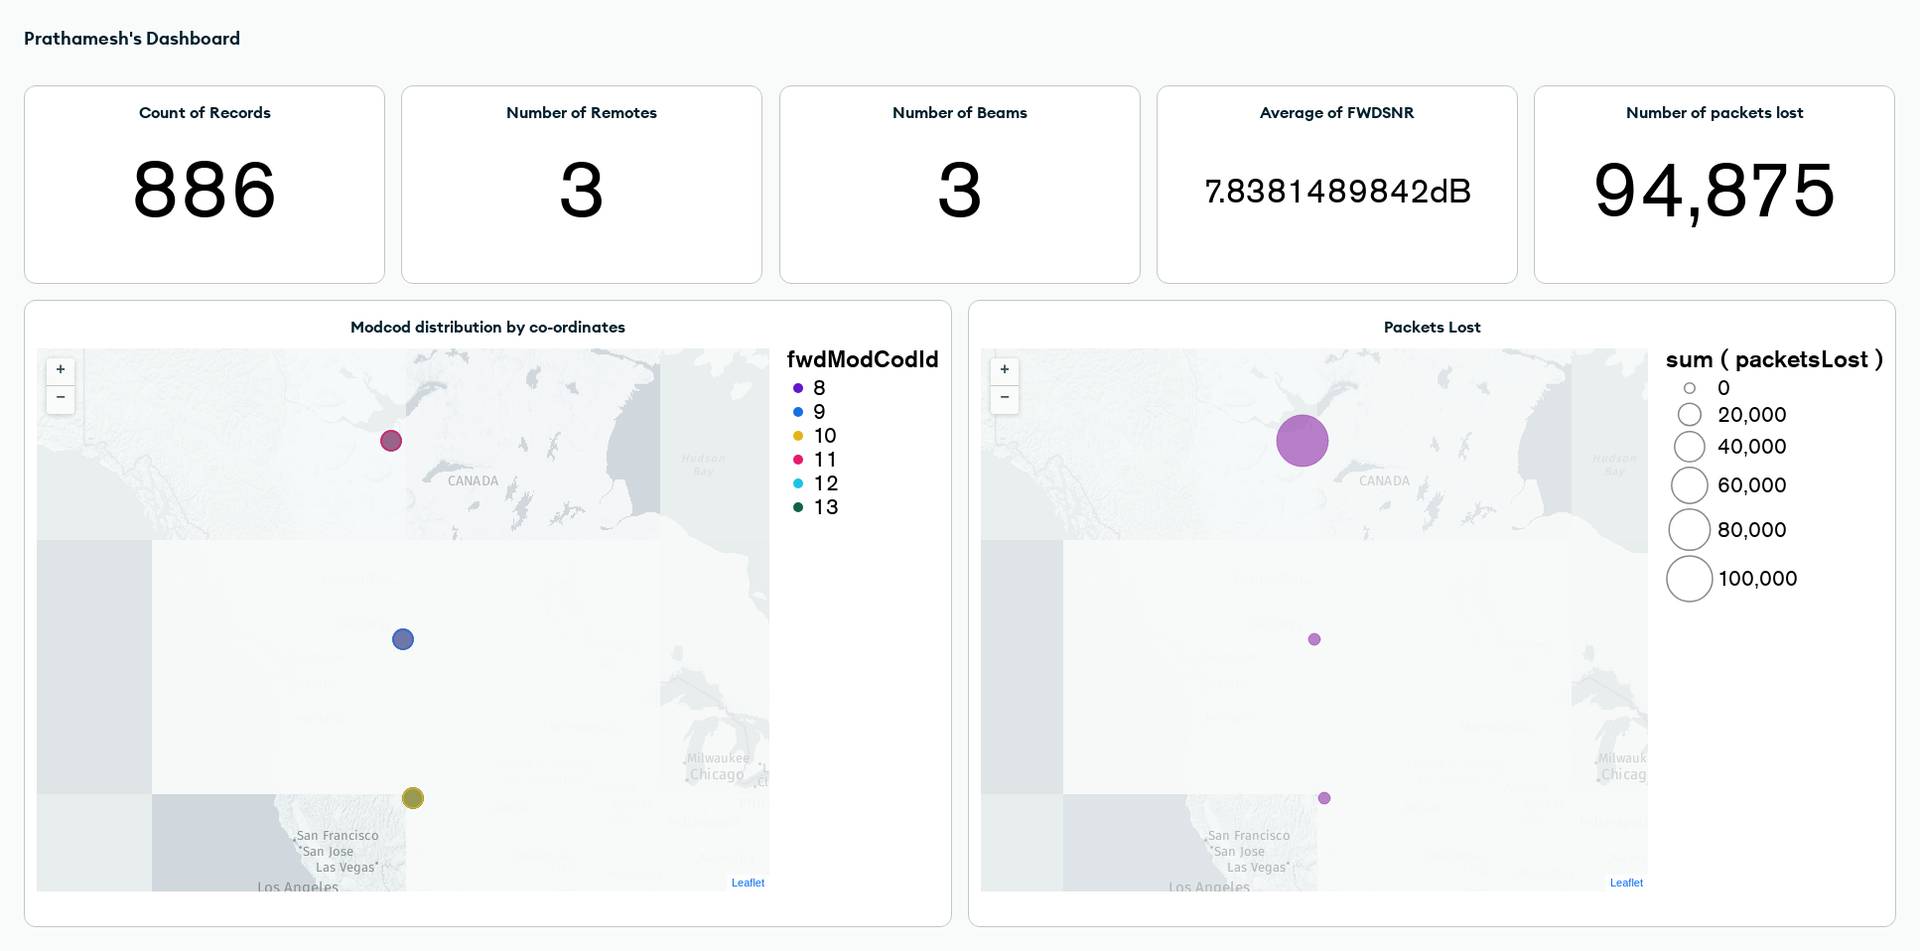Zoom in on the Modcod distribution map
1920x951 pixels.
pyautogui.click(x=61, y=370)
